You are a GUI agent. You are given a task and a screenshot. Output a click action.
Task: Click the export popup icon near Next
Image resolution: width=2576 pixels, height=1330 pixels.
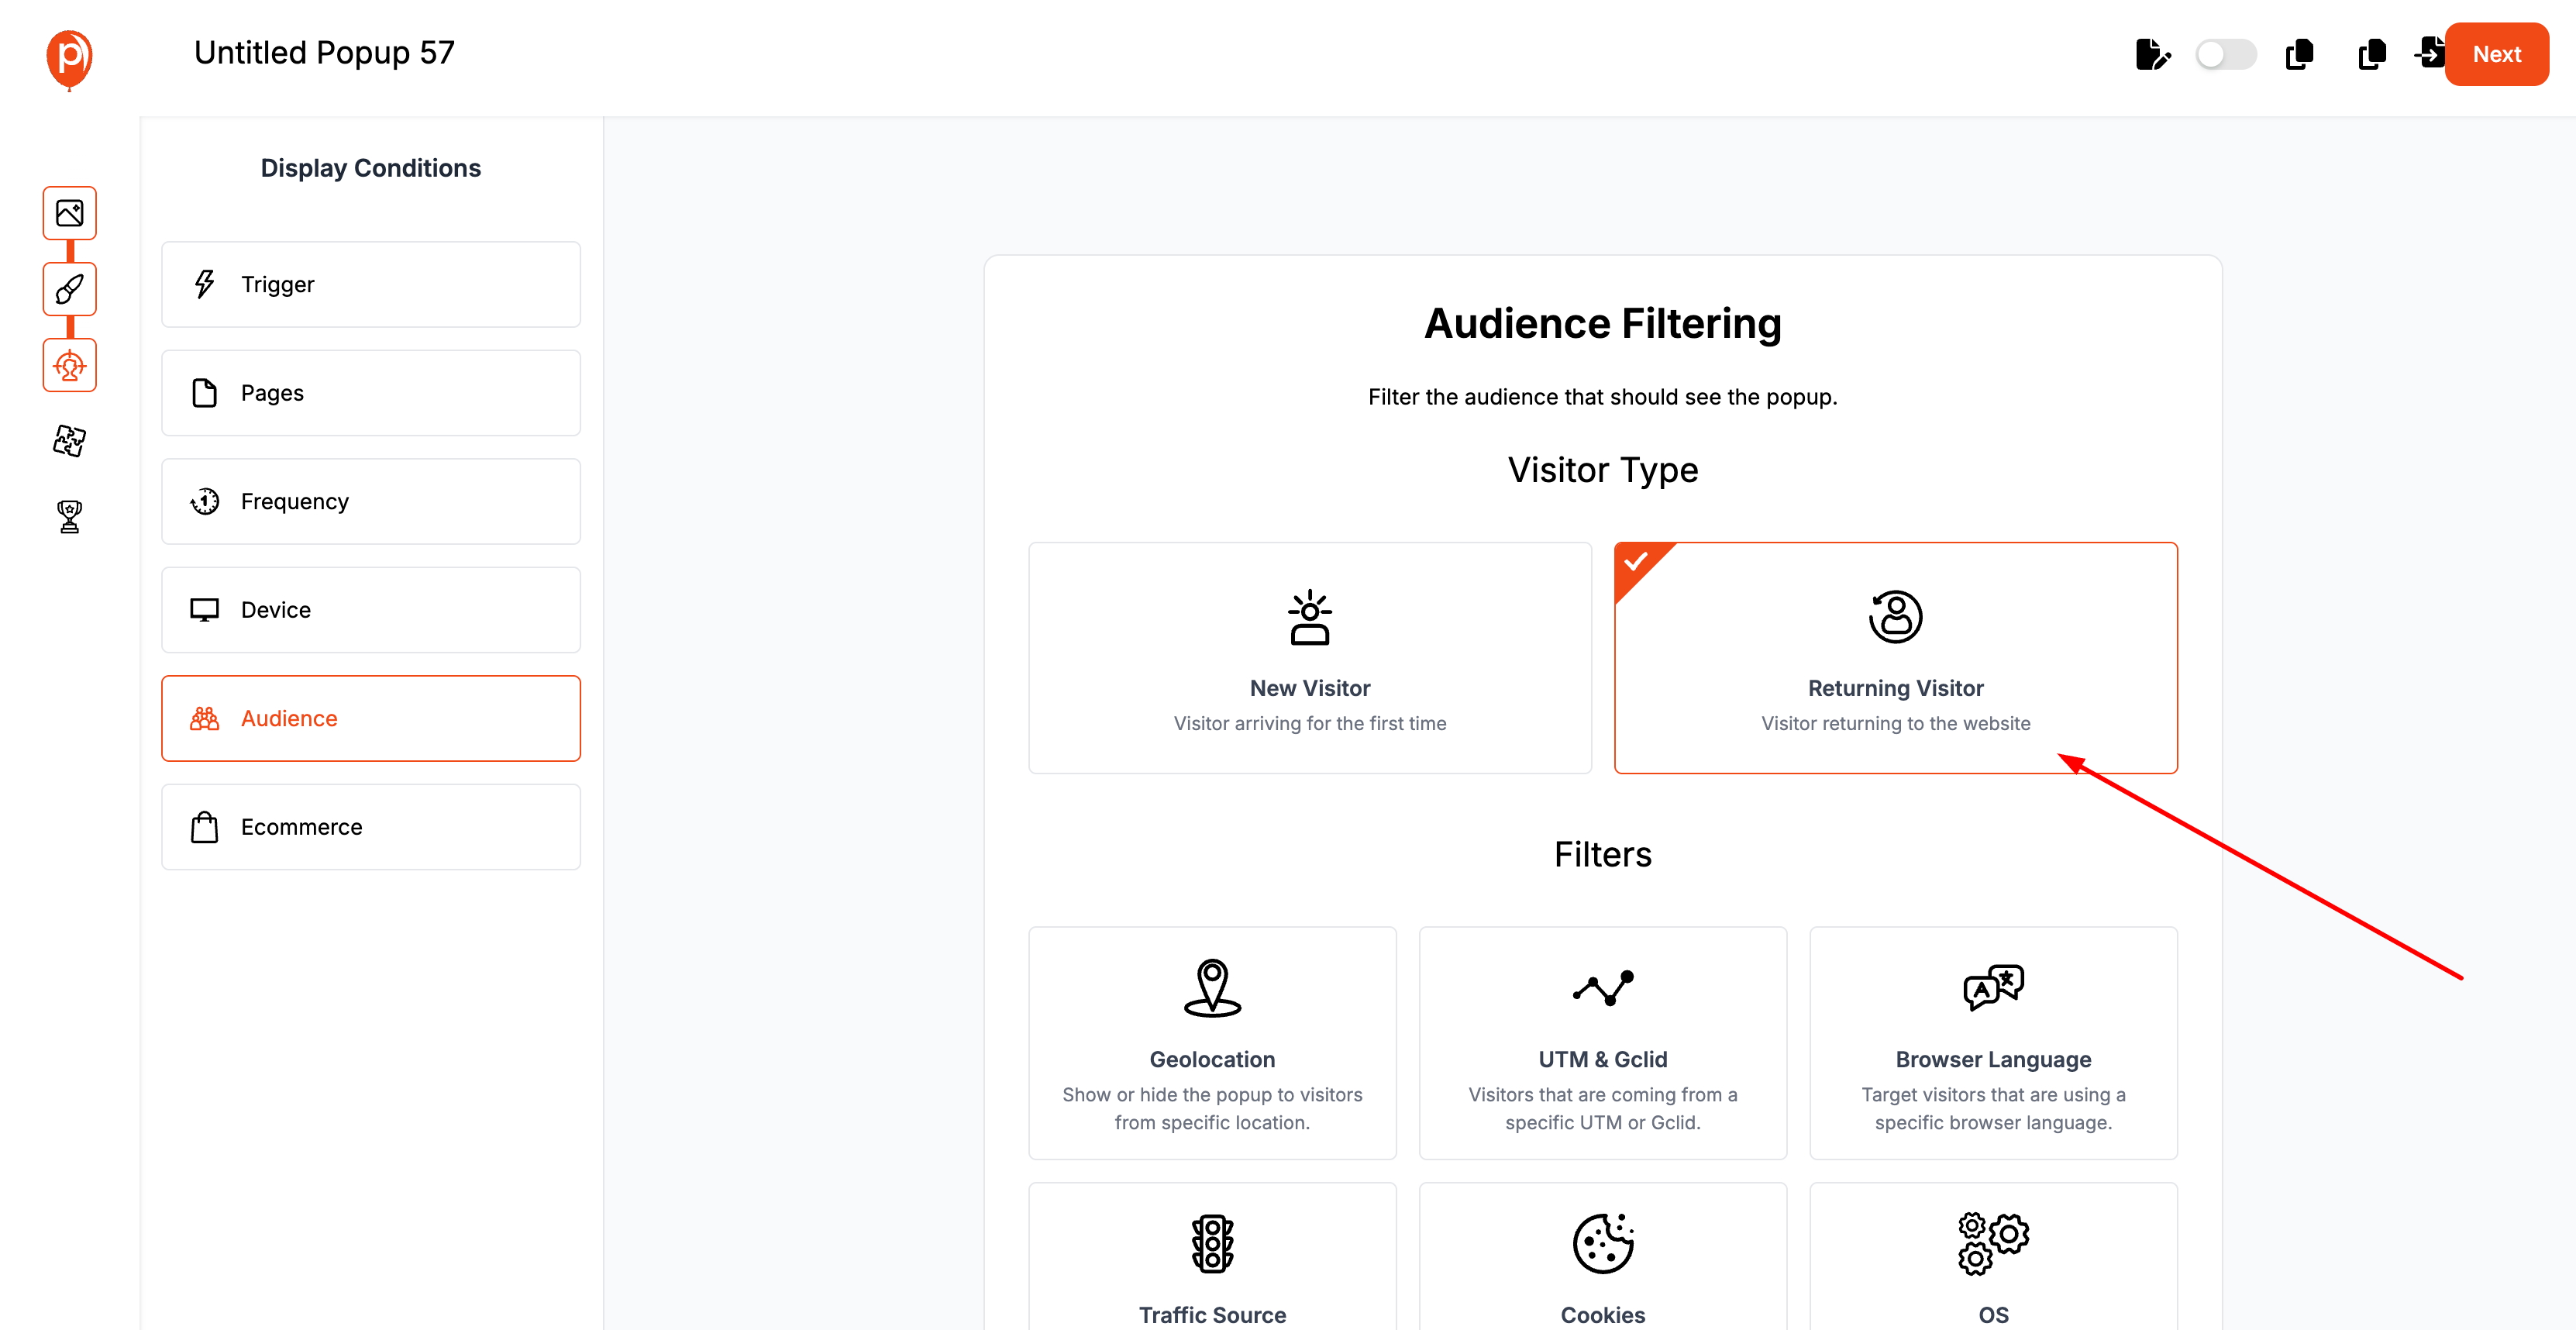point(2432,55)
